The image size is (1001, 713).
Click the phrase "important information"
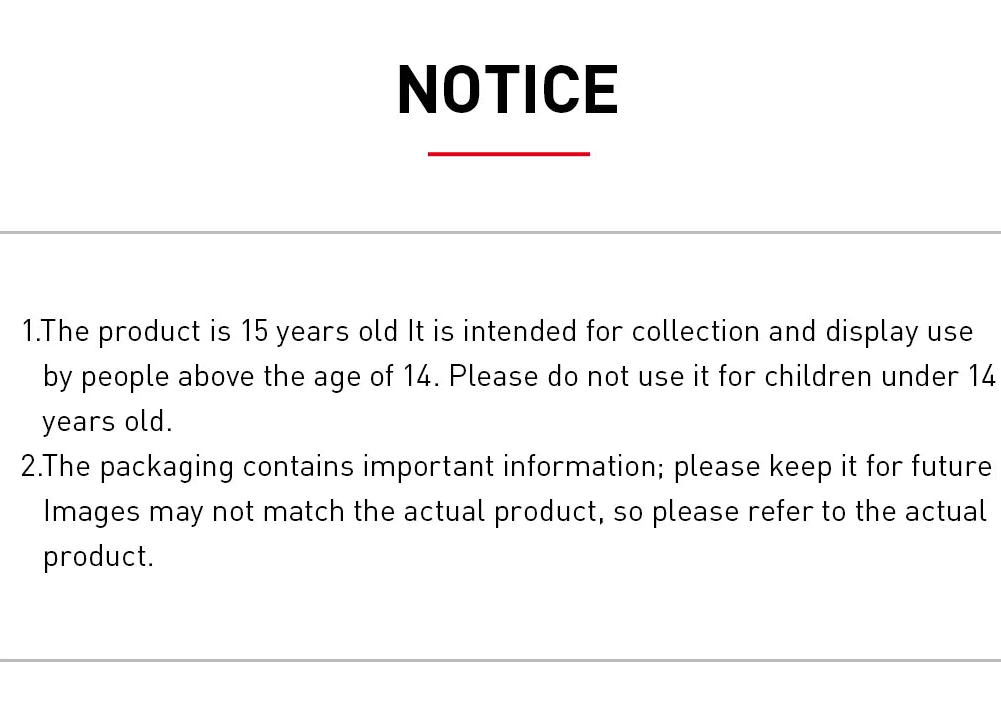pyautogui.click(x=511, y=466)
